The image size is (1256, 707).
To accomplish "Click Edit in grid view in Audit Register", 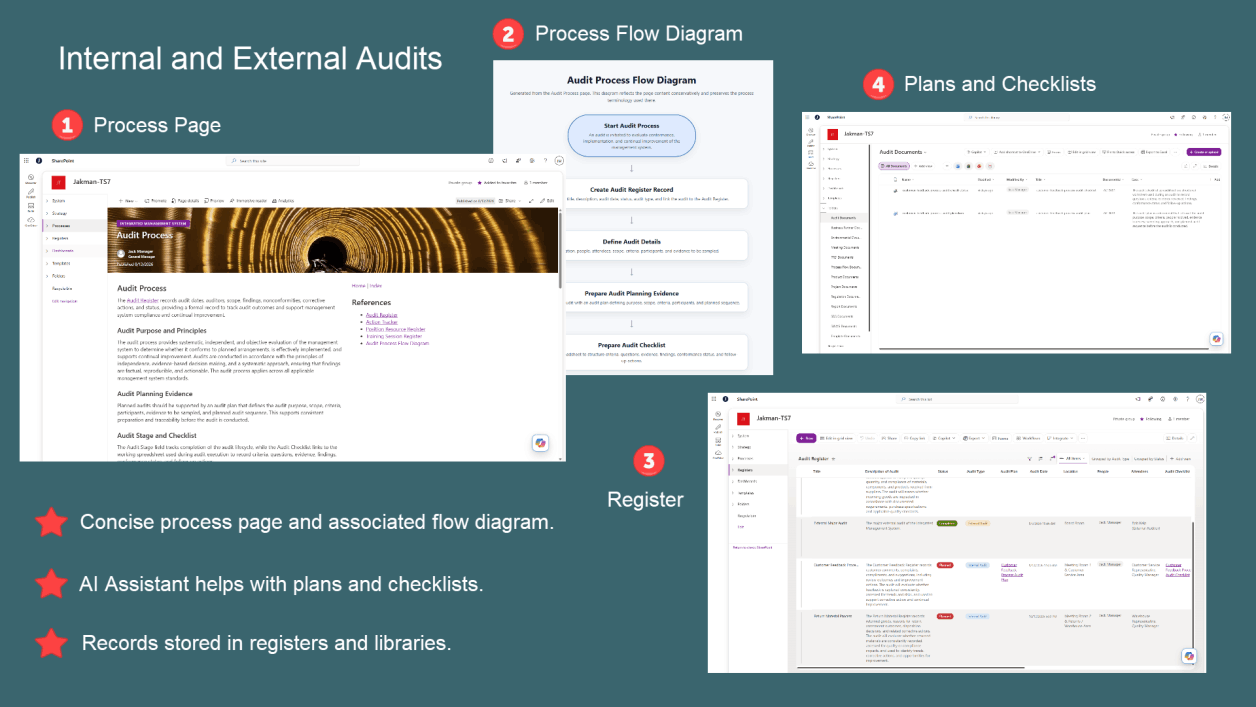I will [x=836, y=438].
